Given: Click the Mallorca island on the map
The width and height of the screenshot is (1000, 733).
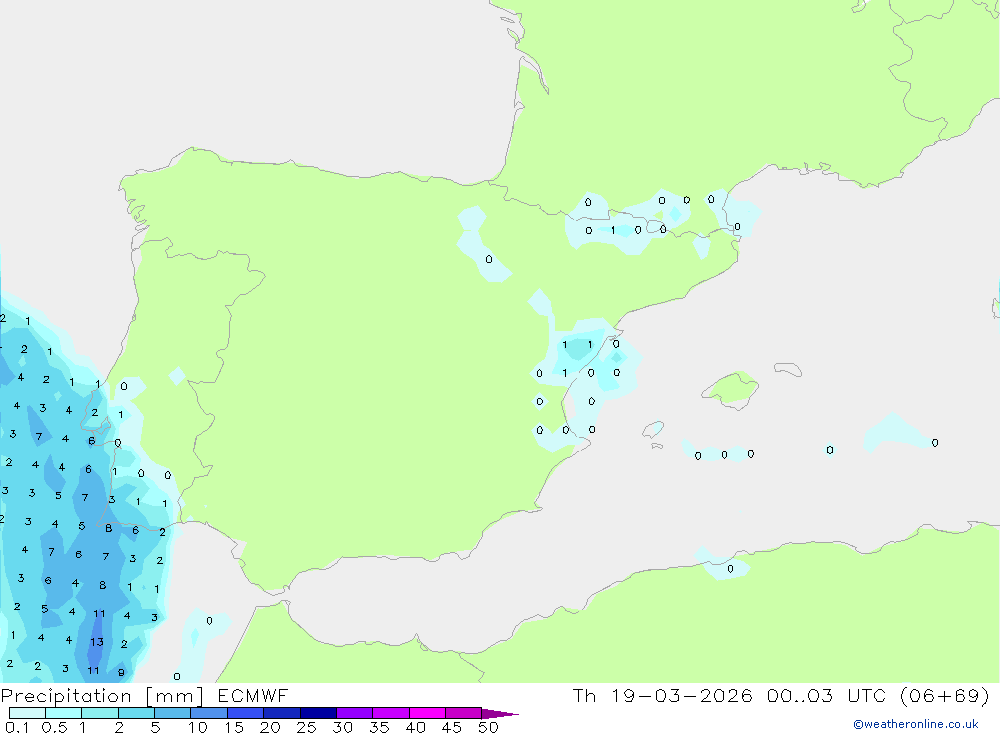Looking at the screenshot, I should [x=731, y=389].
